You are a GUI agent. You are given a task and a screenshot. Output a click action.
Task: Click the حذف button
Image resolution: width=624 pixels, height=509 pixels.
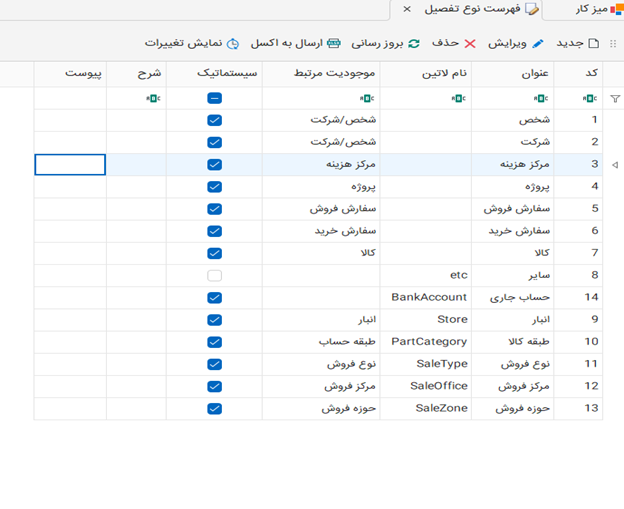click(x=454, y=43)
